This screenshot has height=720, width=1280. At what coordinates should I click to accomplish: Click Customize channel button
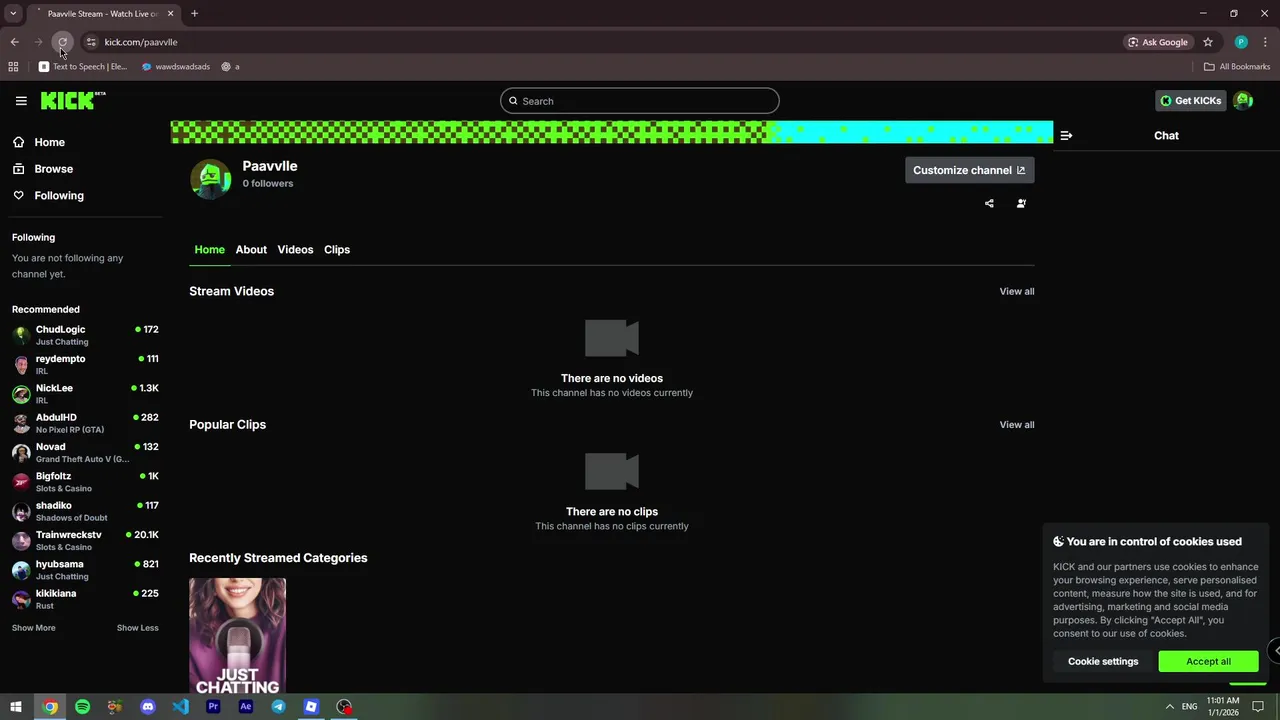click(969, 170)
